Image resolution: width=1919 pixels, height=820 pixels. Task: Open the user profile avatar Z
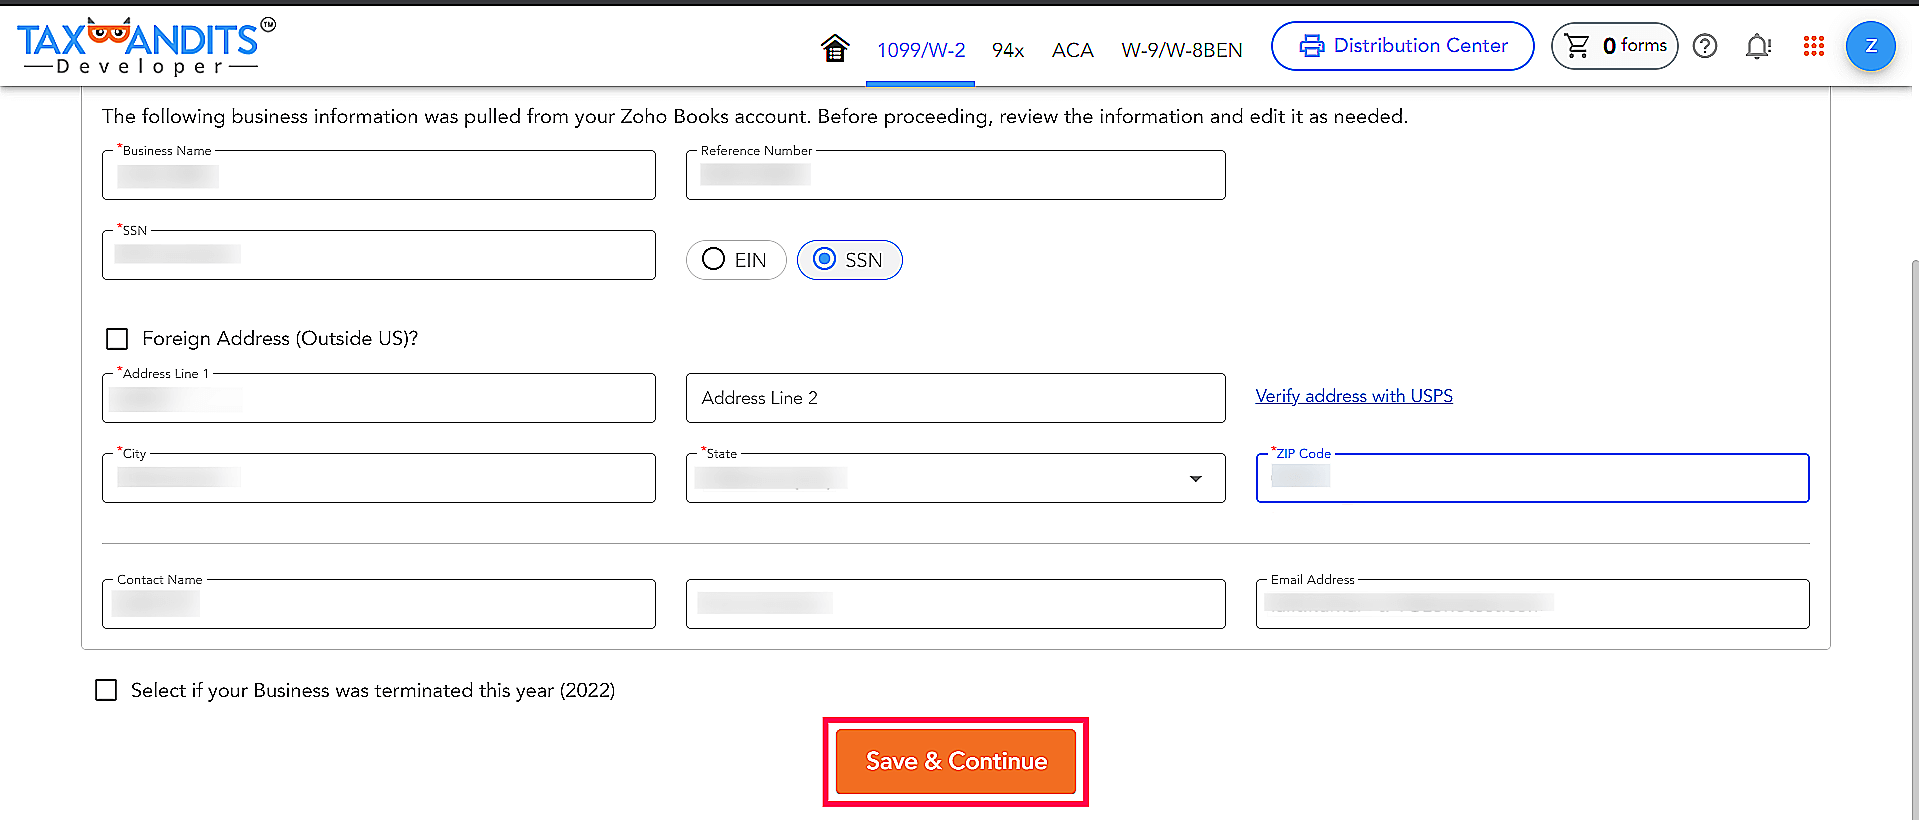coord(1870,46)
